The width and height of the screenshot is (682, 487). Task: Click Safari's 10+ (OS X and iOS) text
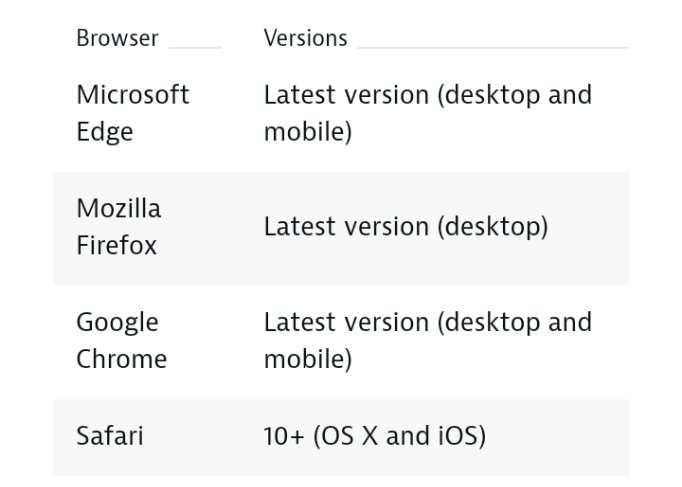coord(374,436)
